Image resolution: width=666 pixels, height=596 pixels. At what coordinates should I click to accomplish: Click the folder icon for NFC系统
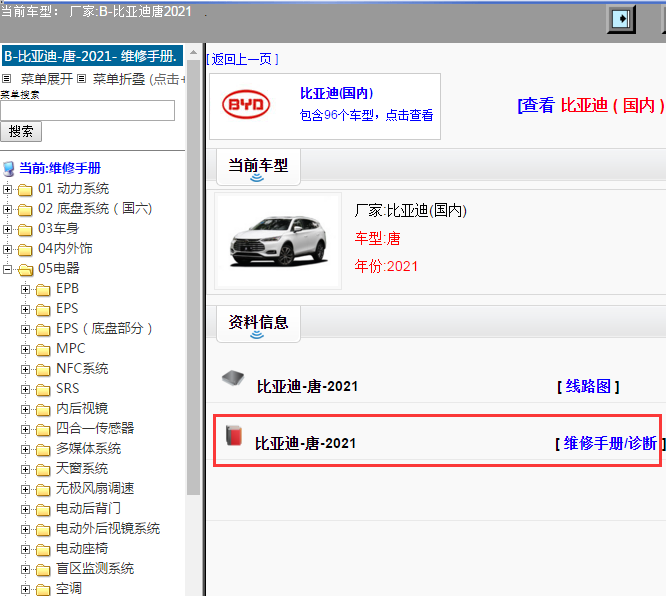pyautogui.click(x=43, y=370)
